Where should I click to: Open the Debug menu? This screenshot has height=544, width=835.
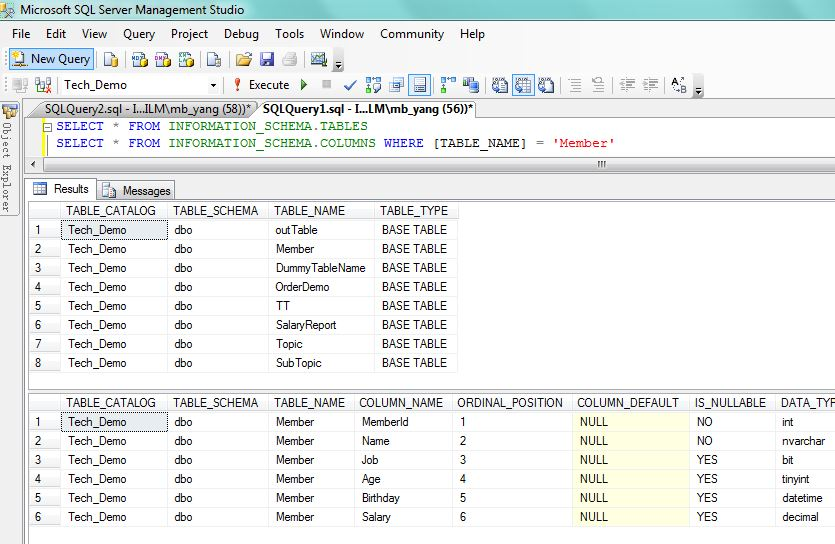point(241,34)
